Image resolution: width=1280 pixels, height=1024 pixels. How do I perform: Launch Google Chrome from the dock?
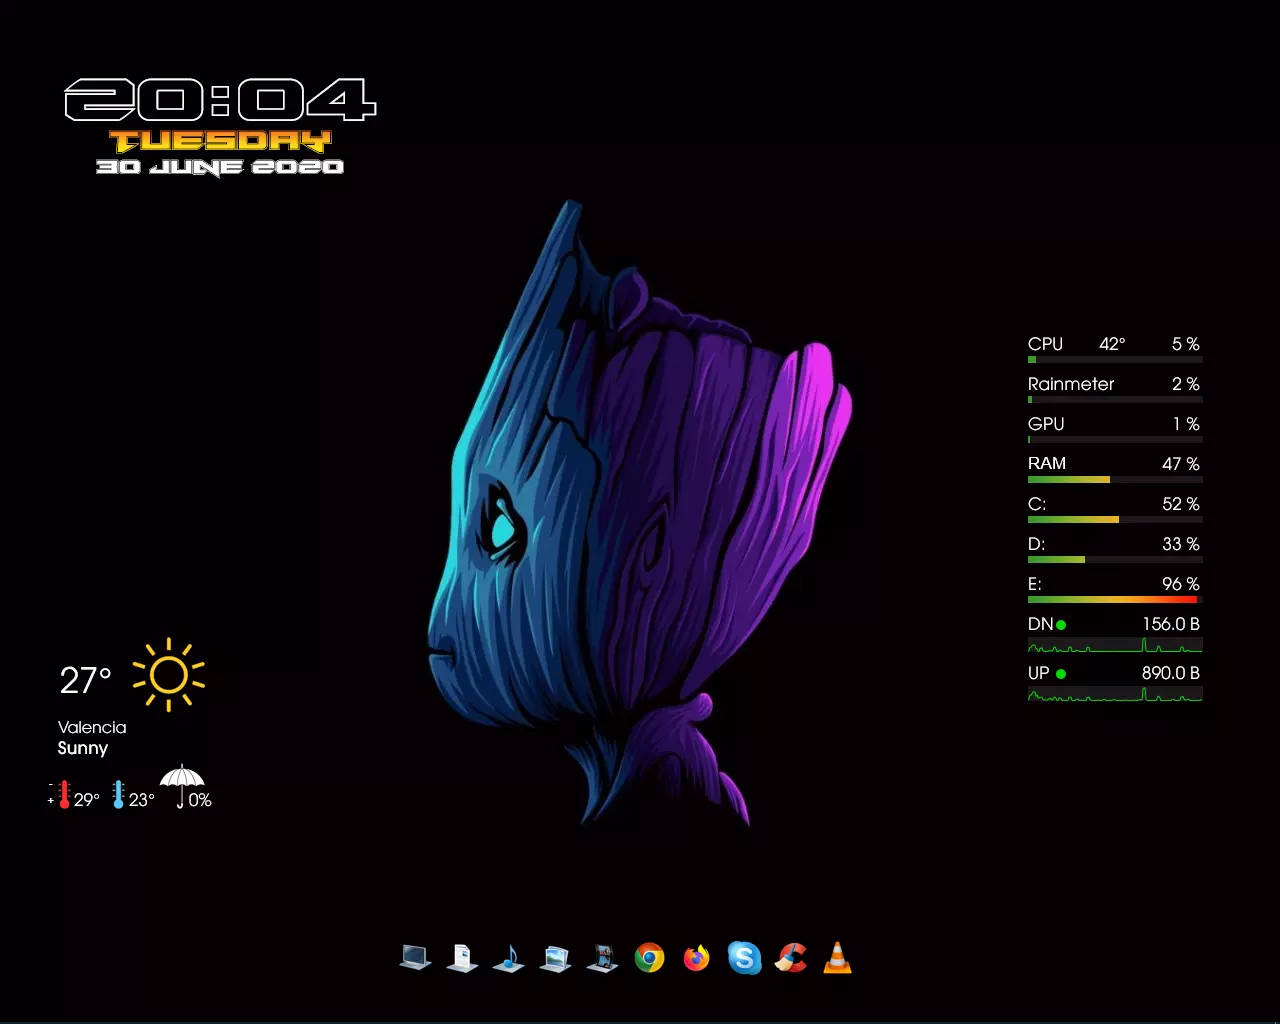(649, 958)
